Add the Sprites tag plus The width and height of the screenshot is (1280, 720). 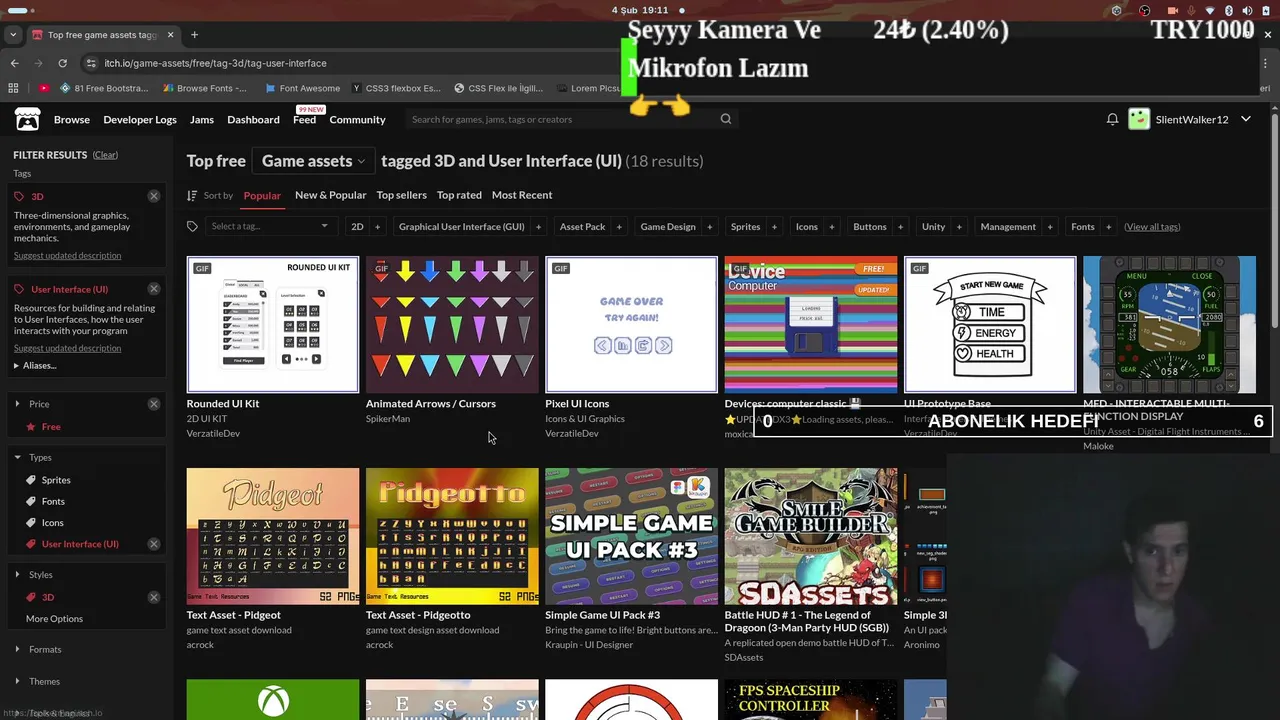(x=774, y=227)
